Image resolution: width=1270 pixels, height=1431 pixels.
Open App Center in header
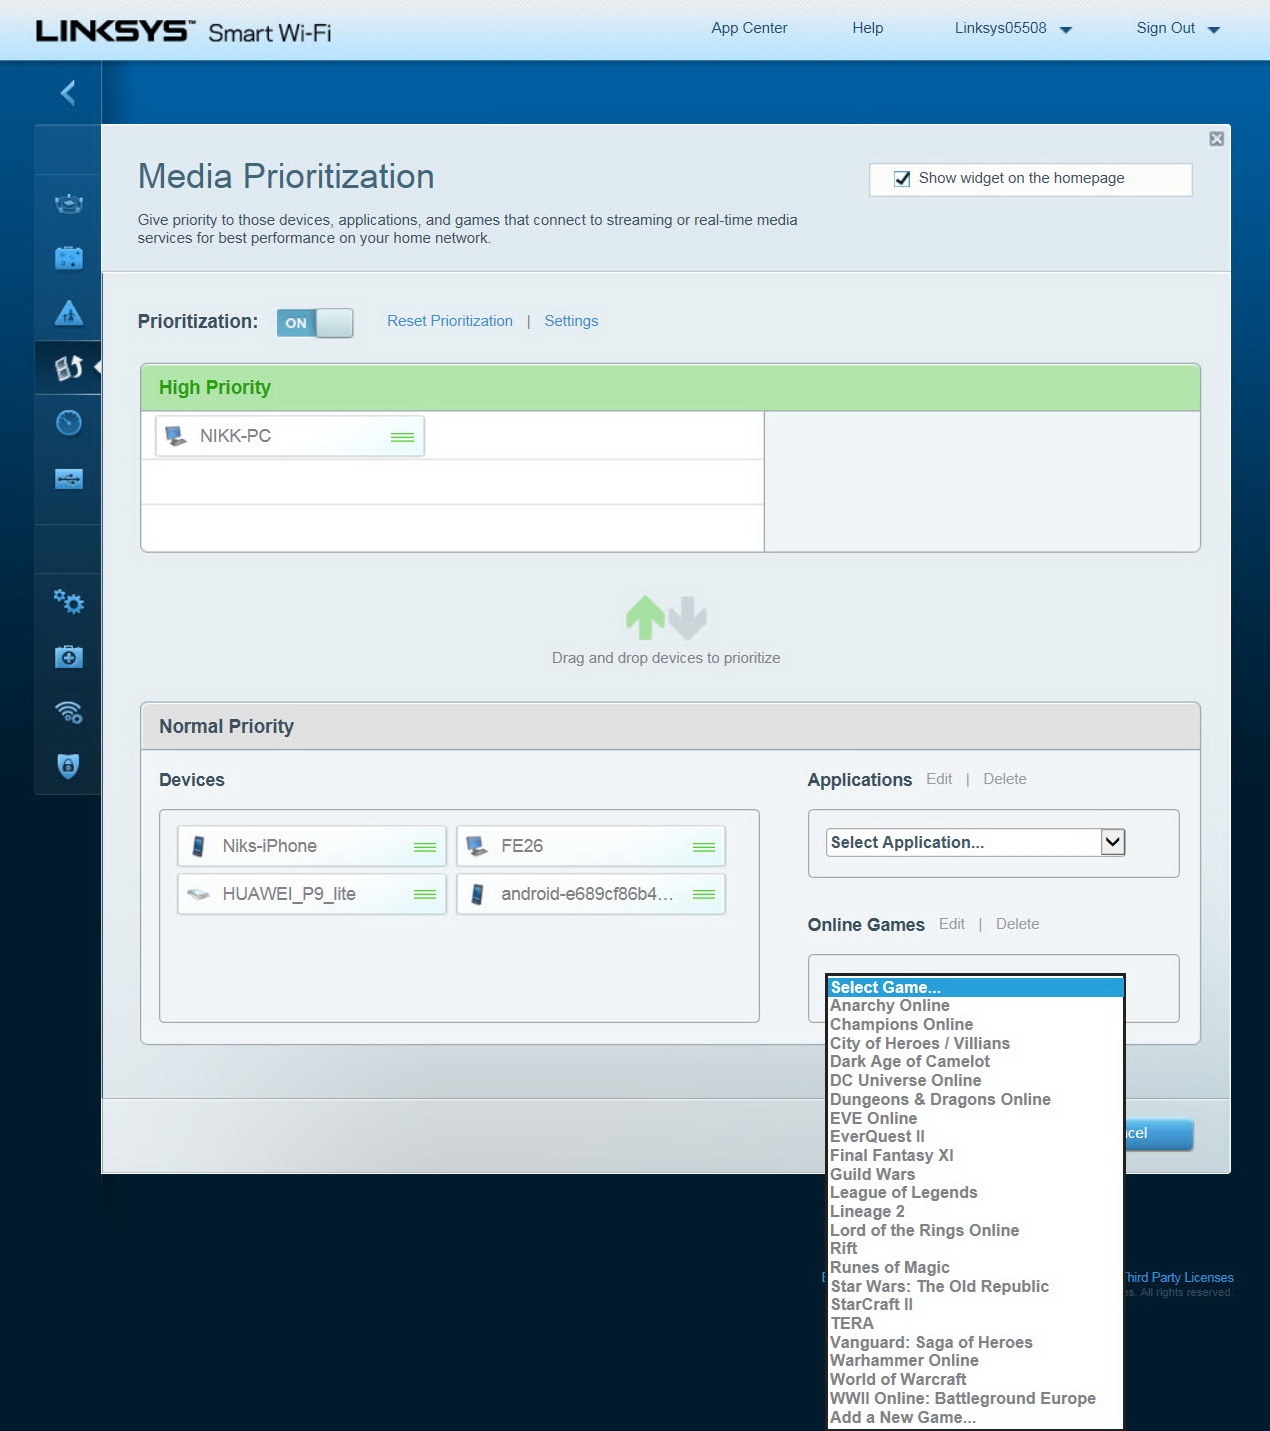click(749, 28)
